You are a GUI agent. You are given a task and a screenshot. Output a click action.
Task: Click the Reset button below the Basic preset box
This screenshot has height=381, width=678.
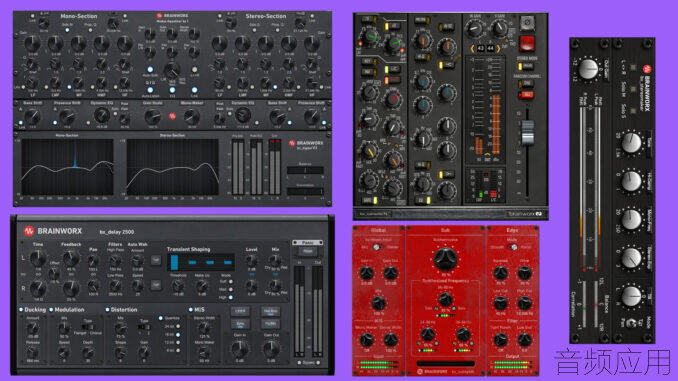[x=307, y=251]
